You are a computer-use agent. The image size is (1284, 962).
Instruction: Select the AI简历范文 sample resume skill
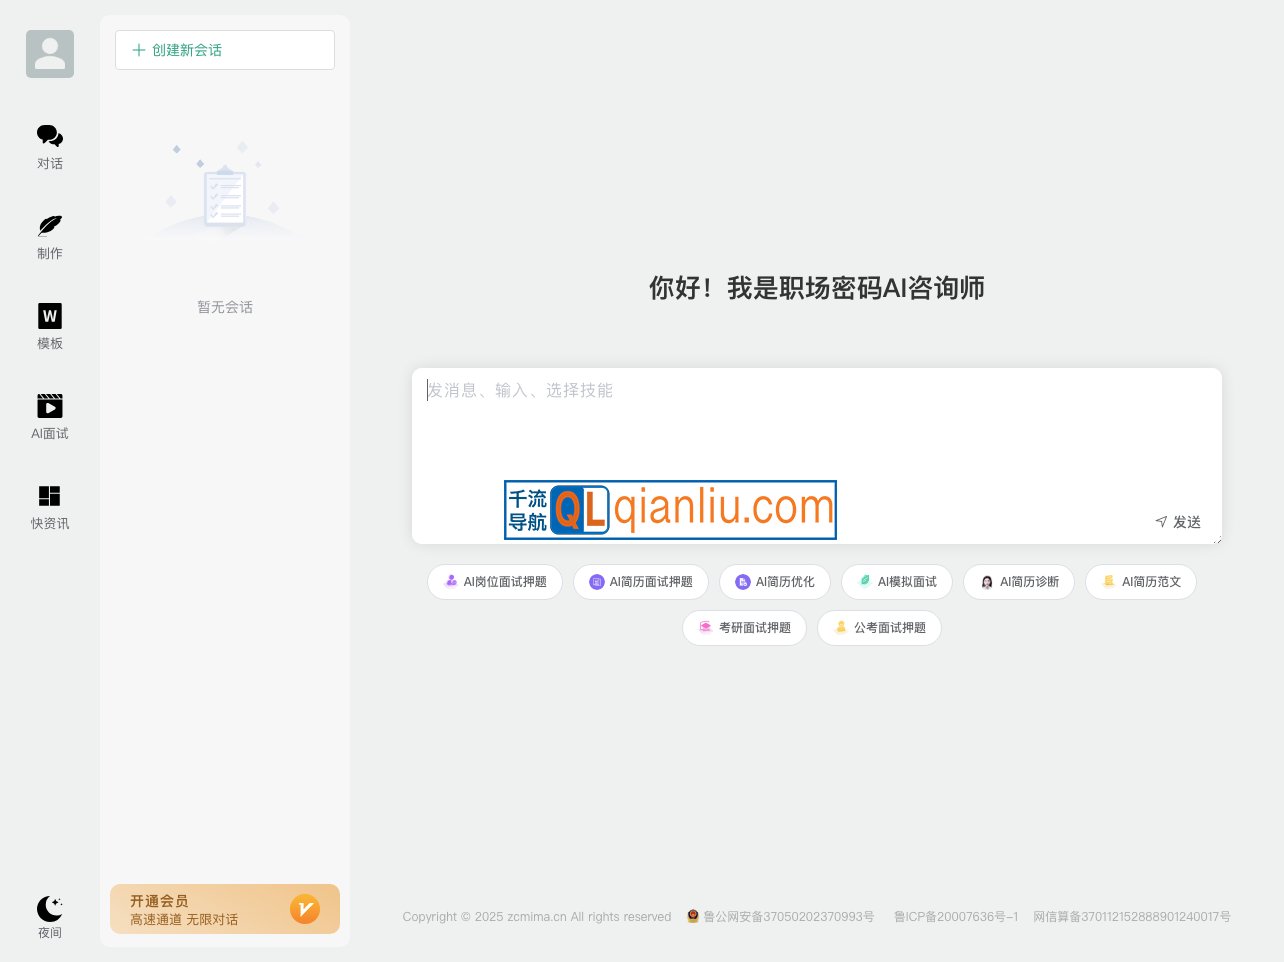tap(1140, 581)
